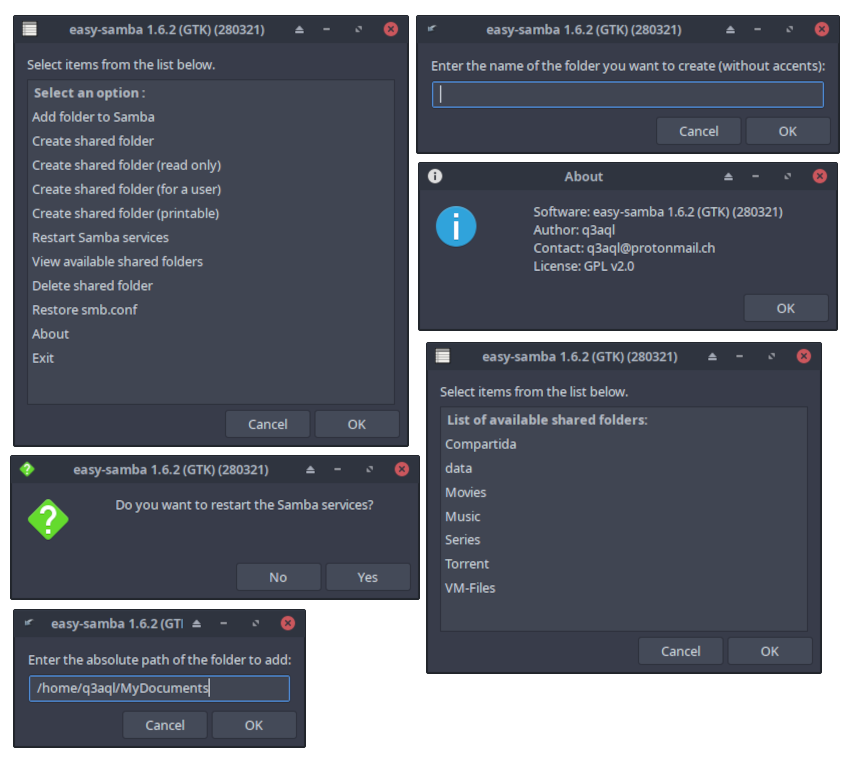Image resolution: width=850 pixels, height=760 pixels.
Task: Select the 'Torrent' shared folder
Action: coord(624,564)
